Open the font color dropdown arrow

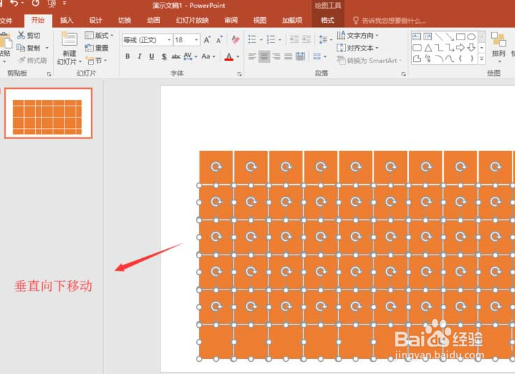pyautogui.click(x=238, y=57)
